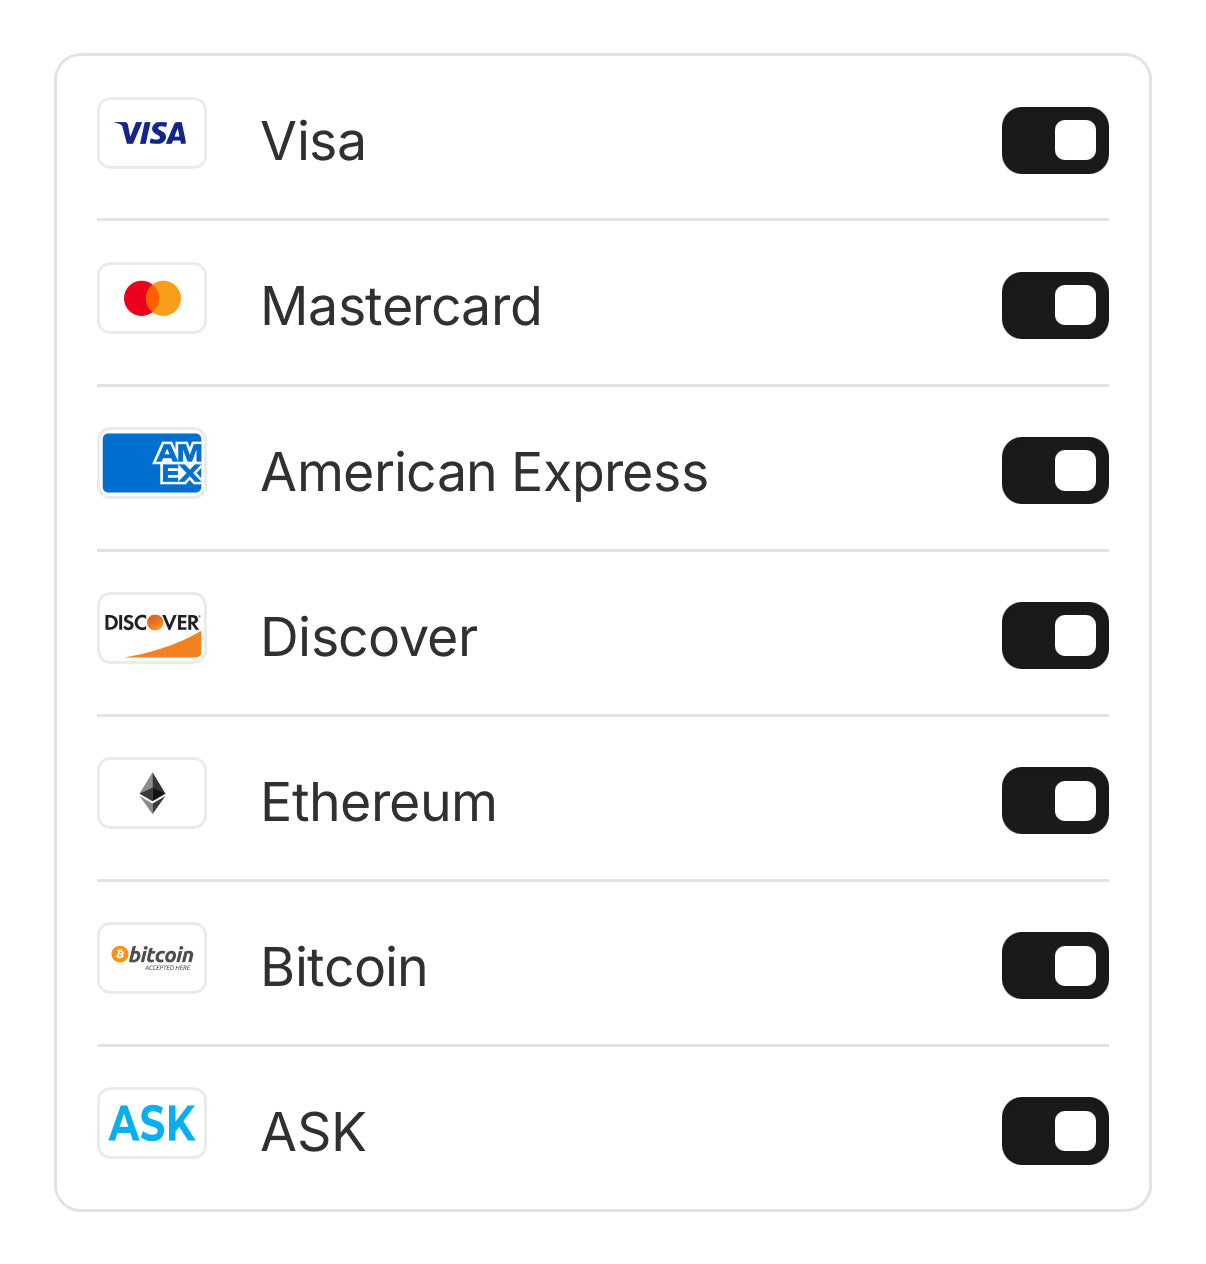Disable Ethereum payments toggle

click(1055, 801)
